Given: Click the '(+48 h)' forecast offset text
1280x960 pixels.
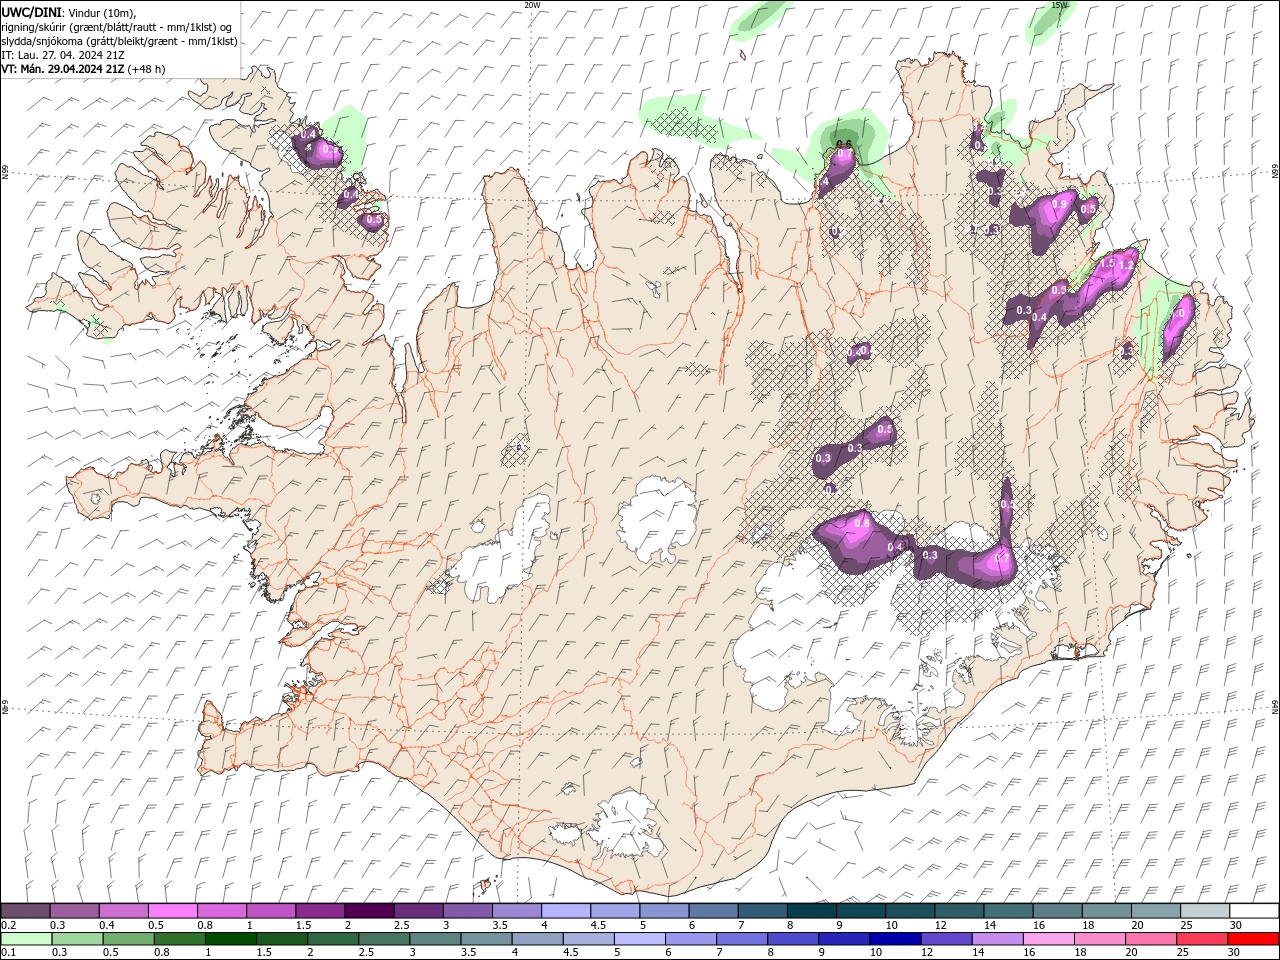Looking at the screenshot, I should pyautogui.click(x=147, y=69).
